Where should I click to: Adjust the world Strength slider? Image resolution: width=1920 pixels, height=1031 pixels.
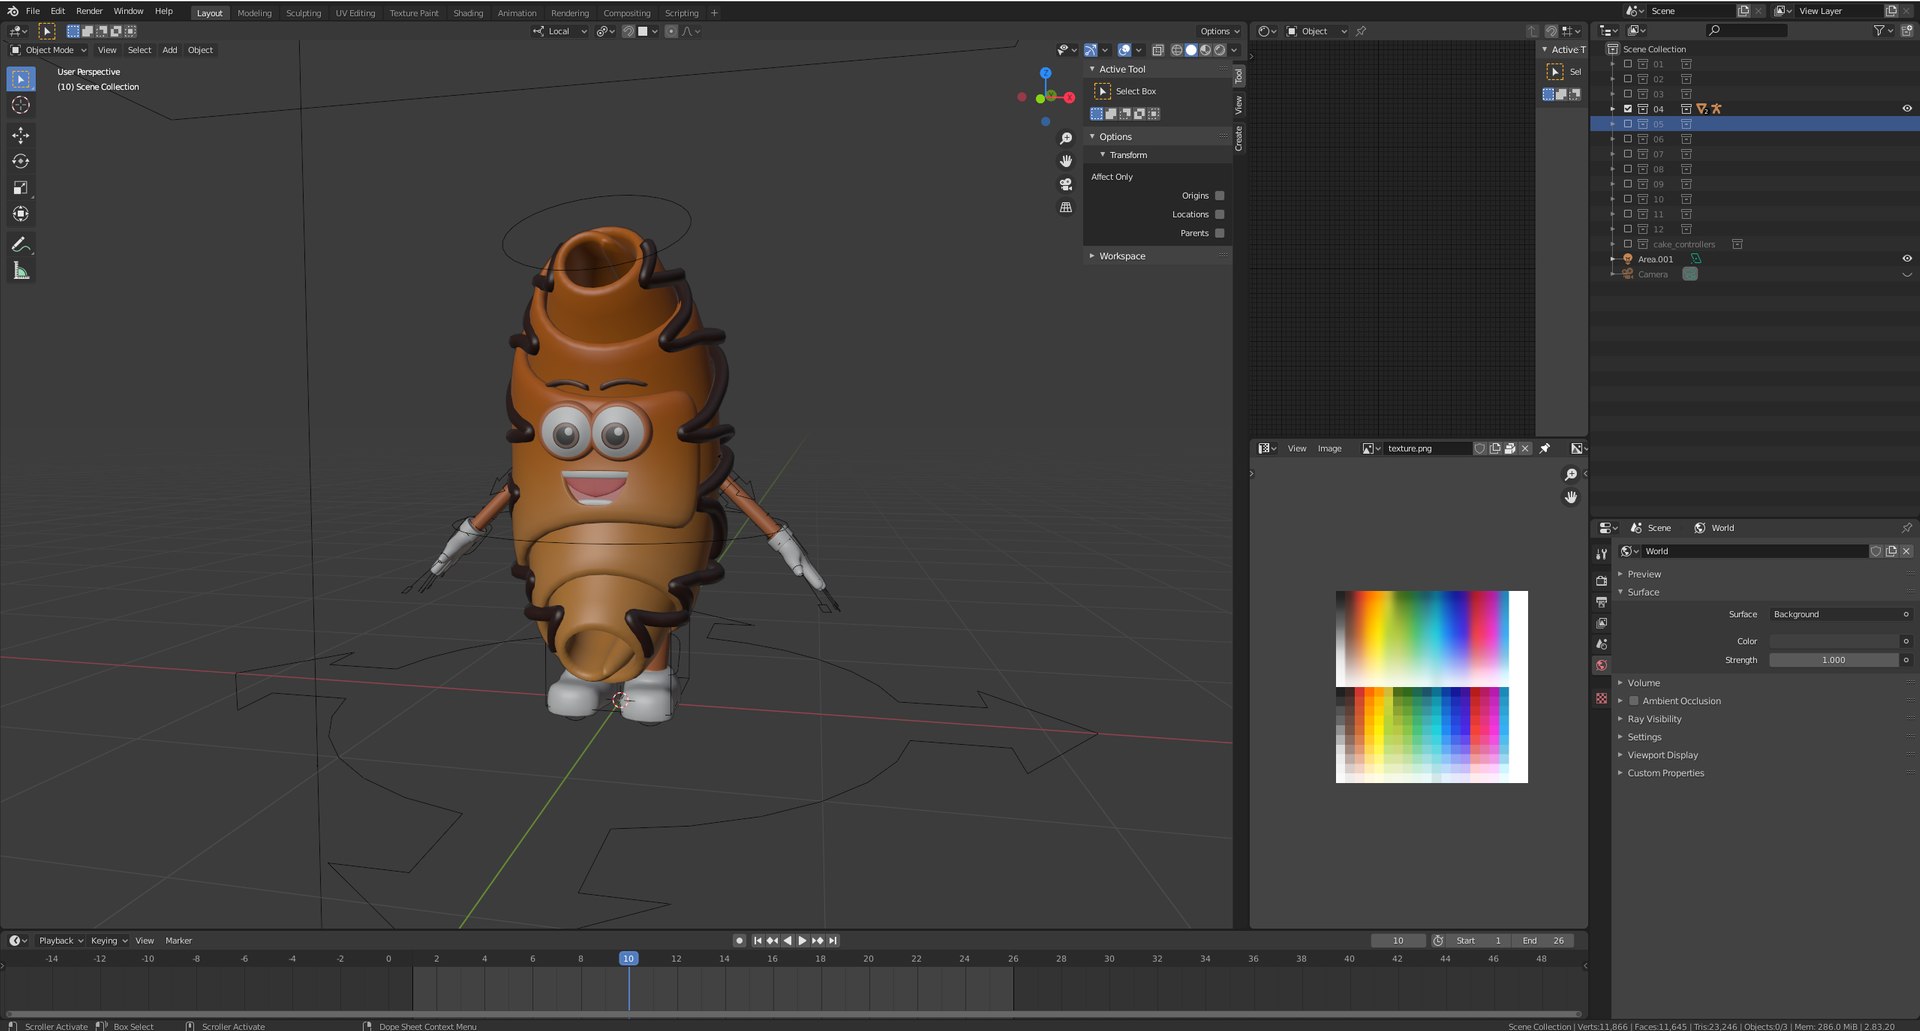point(1834,660)
